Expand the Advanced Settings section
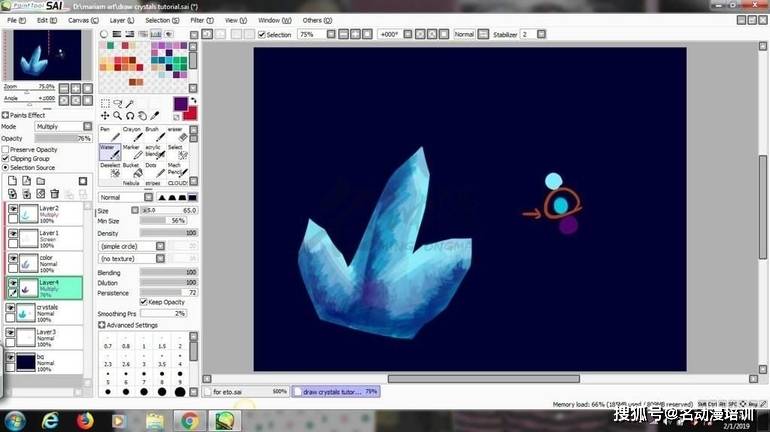Image resolution: width=770 pixels, height=432 pixels. pos(101,325)
